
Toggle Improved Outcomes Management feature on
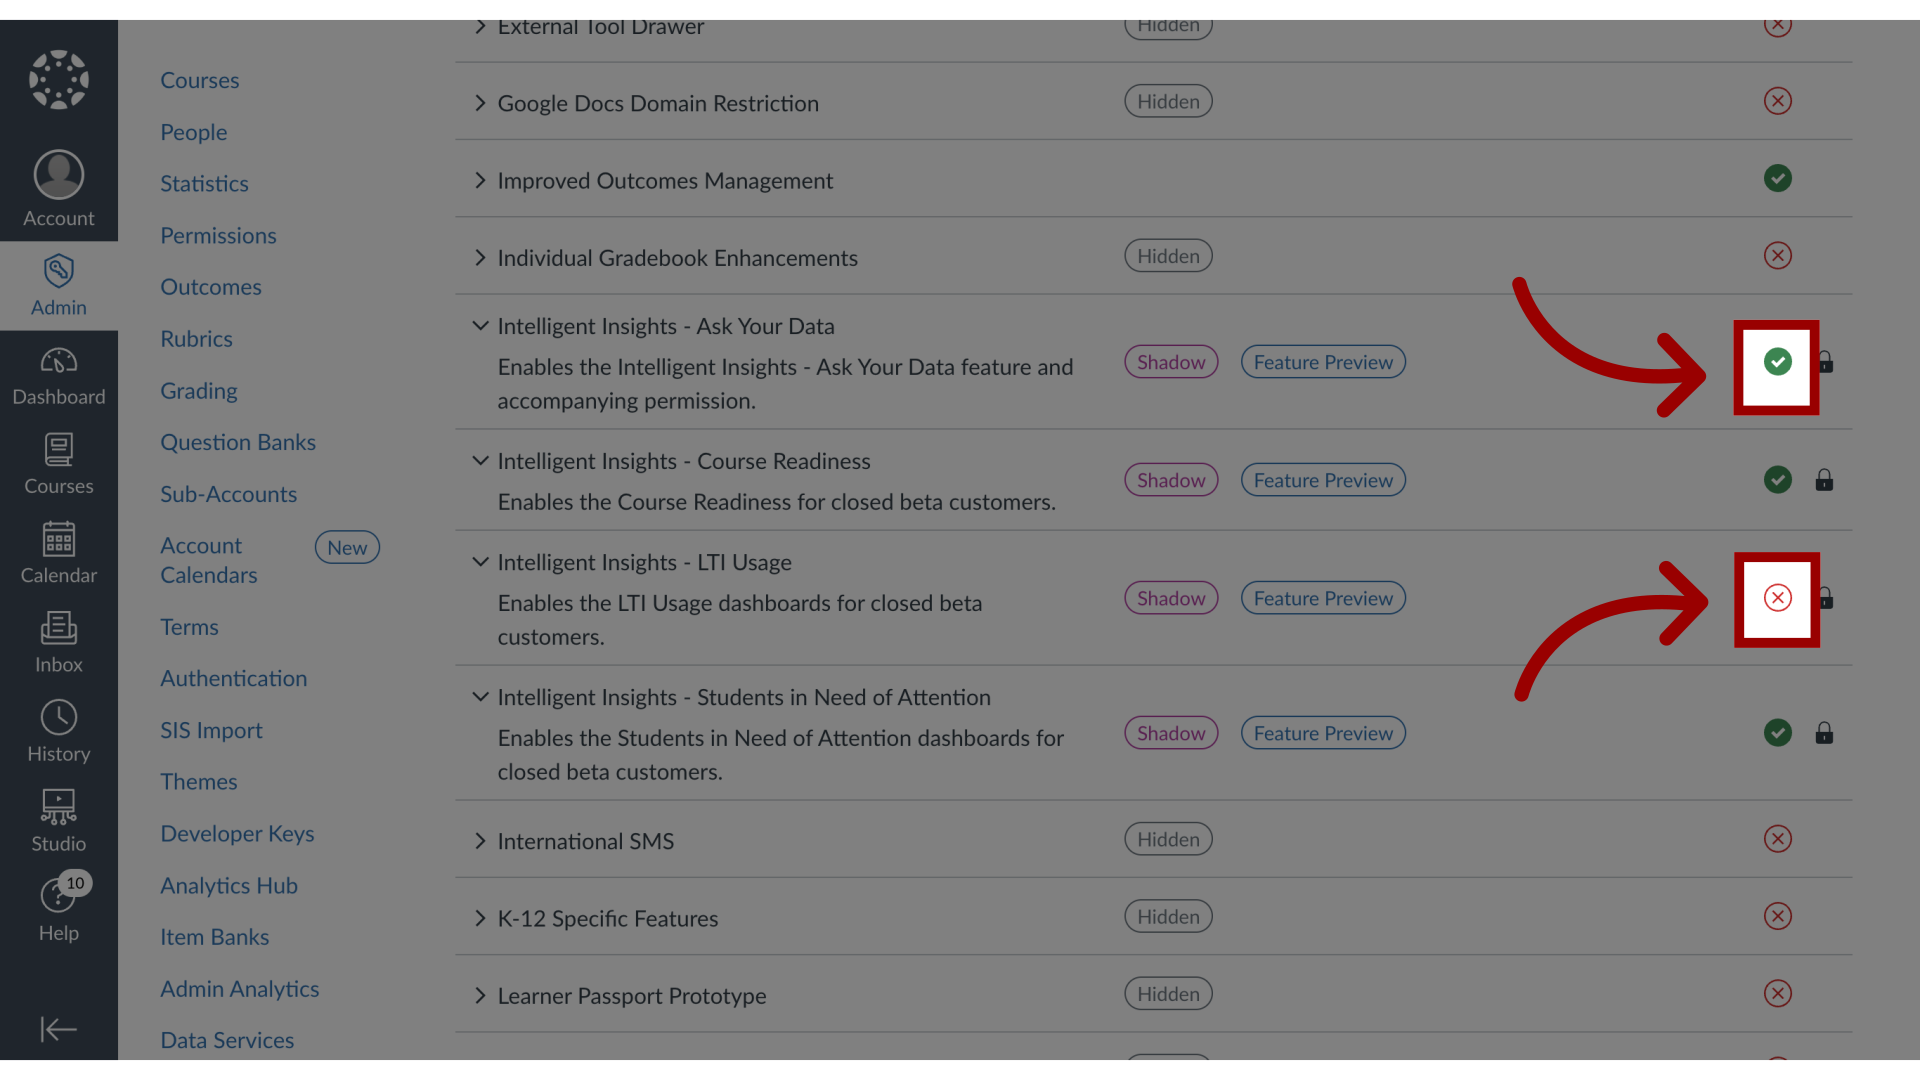point(1776,178)
